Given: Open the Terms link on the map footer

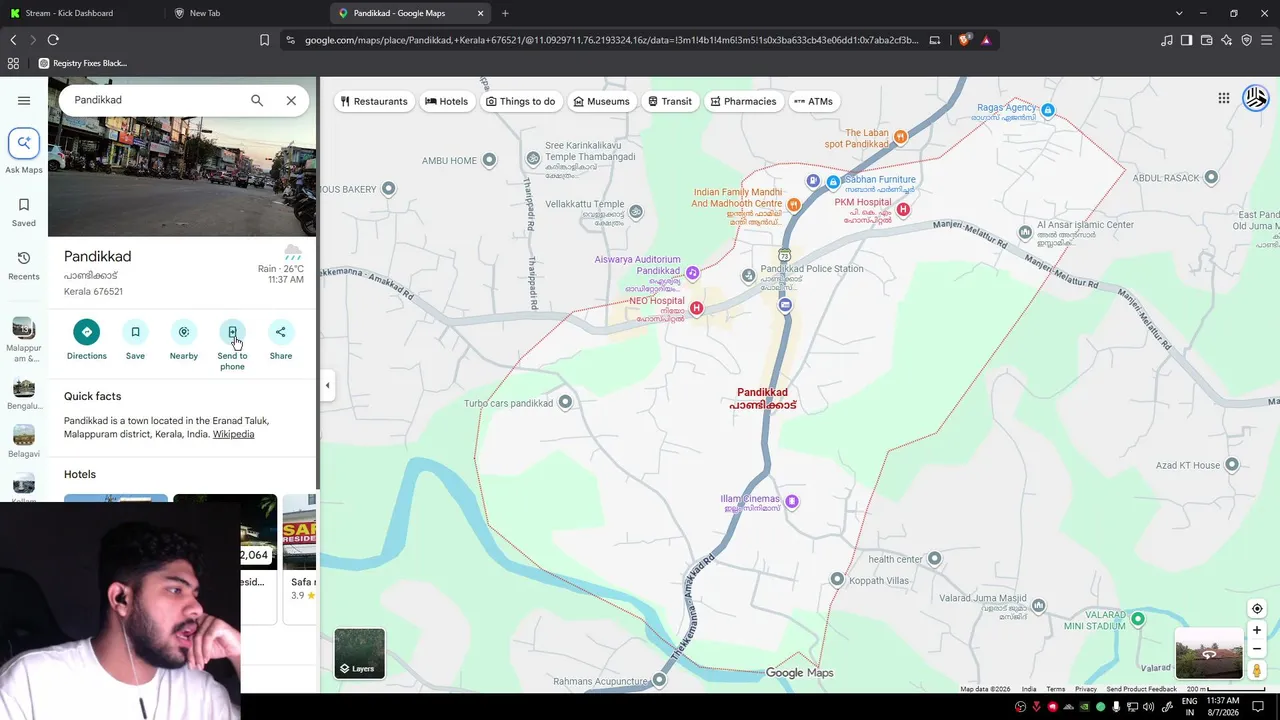Looking at the screenshot, I should [x=1056, y=689].
